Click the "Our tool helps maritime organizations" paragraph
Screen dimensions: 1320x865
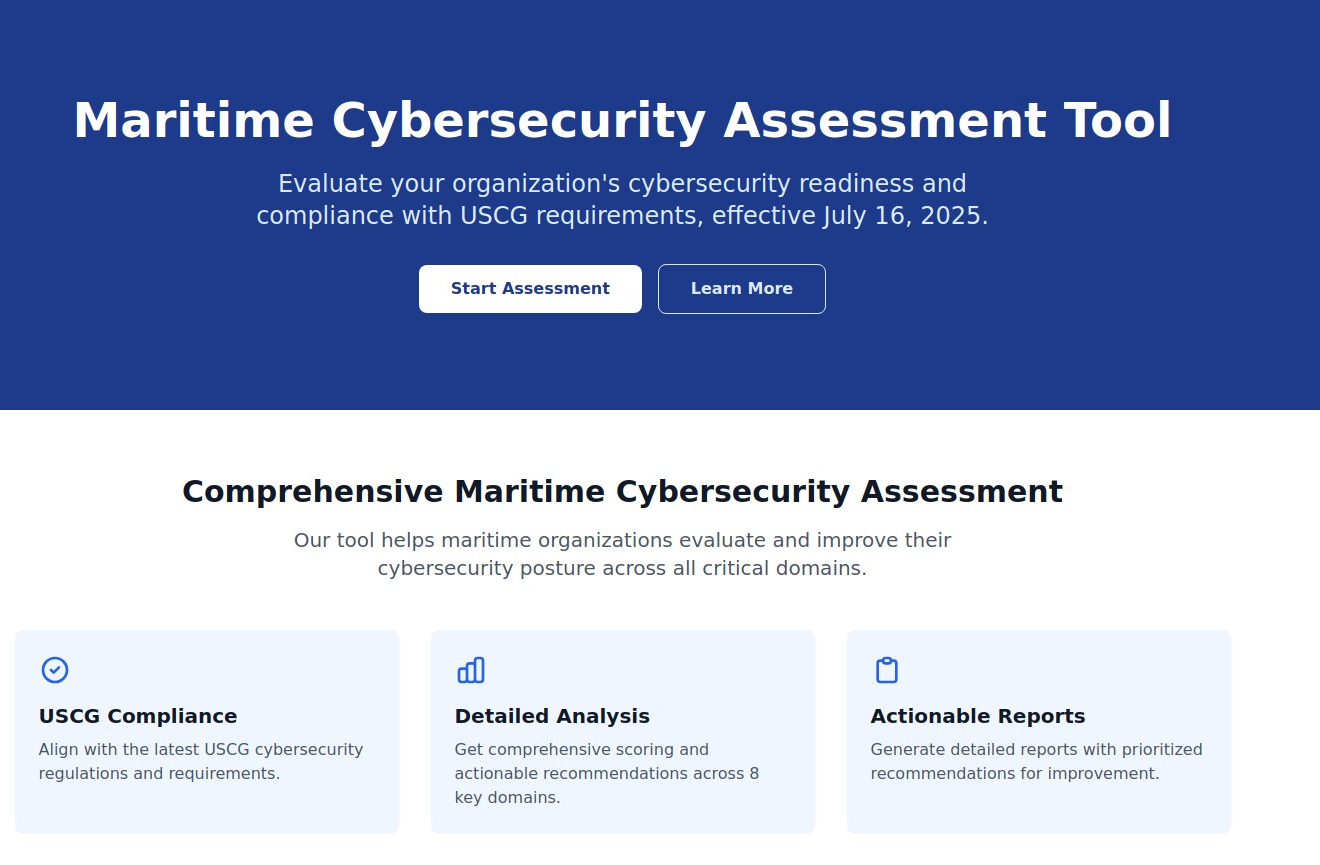(622, 554)
